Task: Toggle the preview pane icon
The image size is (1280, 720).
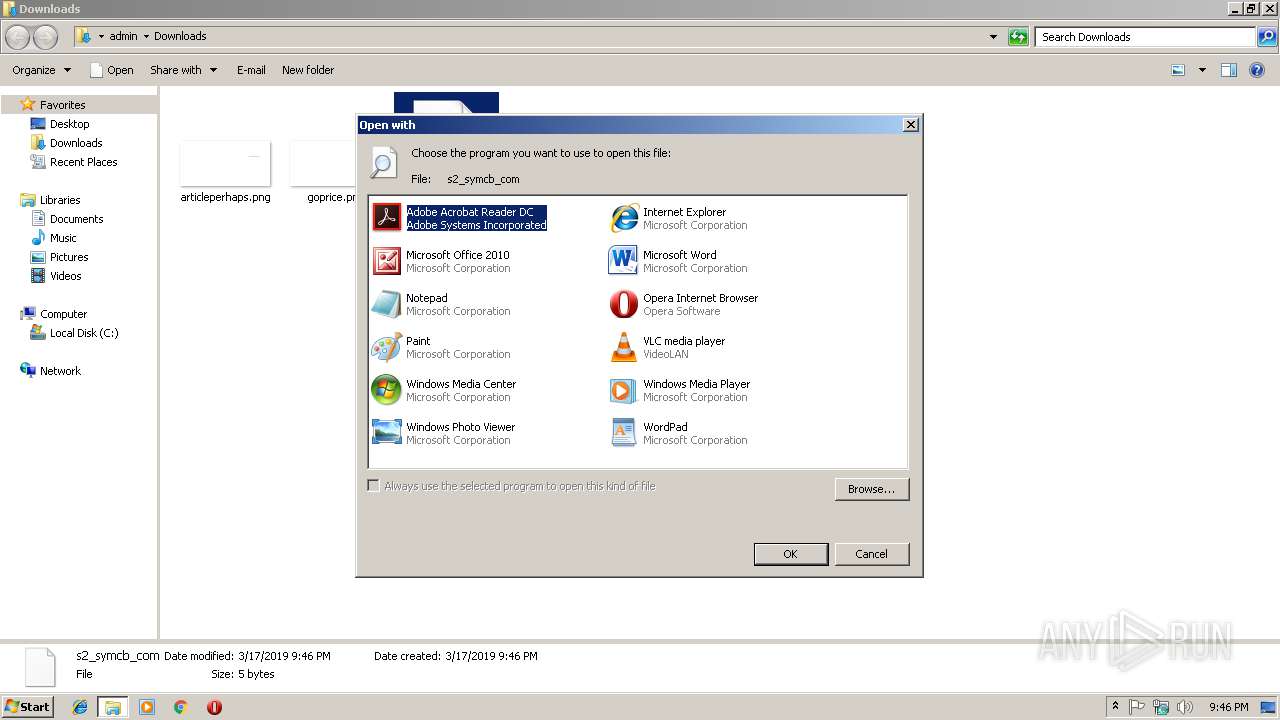Action: coord(1229,70)
